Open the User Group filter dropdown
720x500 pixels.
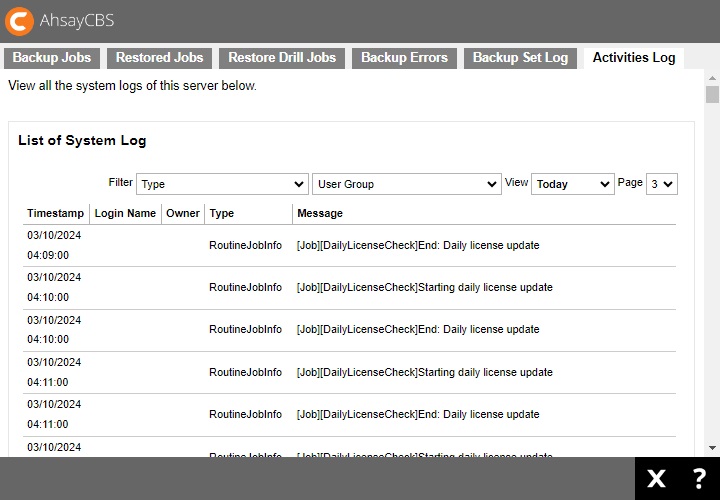(x=406, y=185)
